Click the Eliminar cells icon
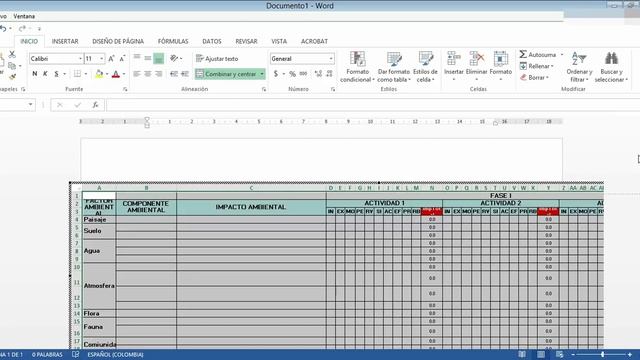This screenshot has height=360, width=640. 477,59
